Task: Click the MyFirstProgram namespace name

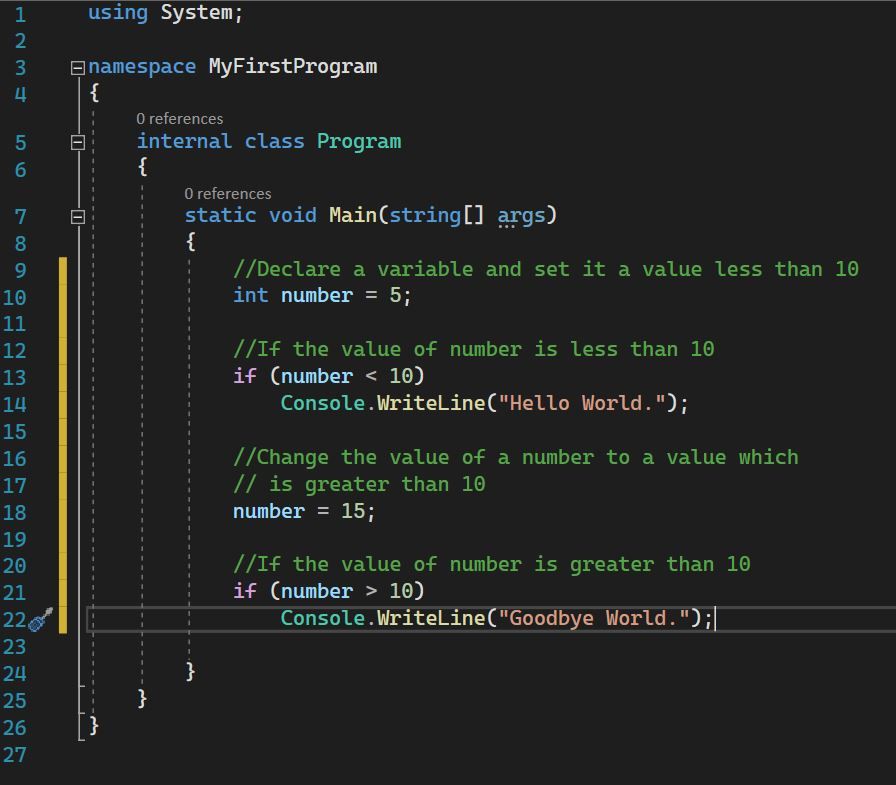Action: tap(292, 67)
